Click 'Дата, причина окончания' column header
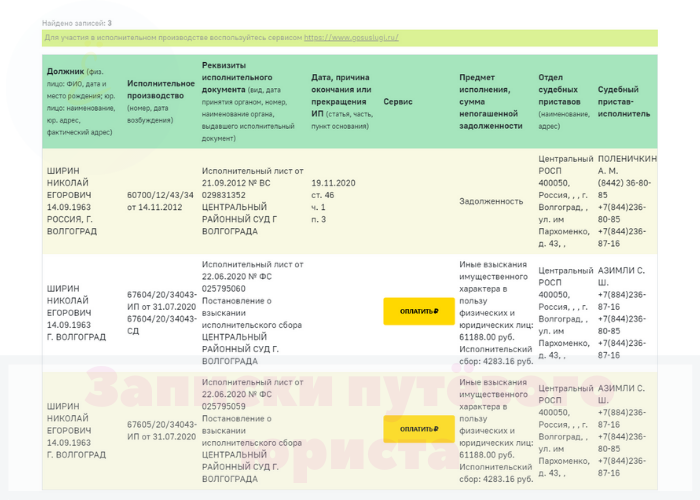Viewport: 700px width, 500px height. point(342,102)
